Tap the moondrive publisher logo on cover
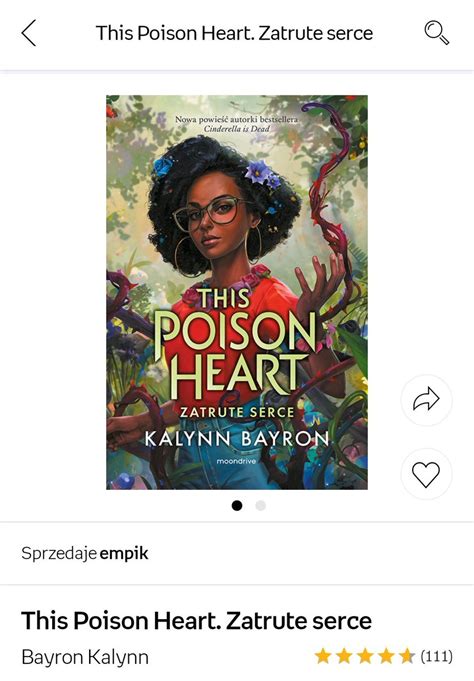This screenshot has height=681, width=474. click(236, 461)
